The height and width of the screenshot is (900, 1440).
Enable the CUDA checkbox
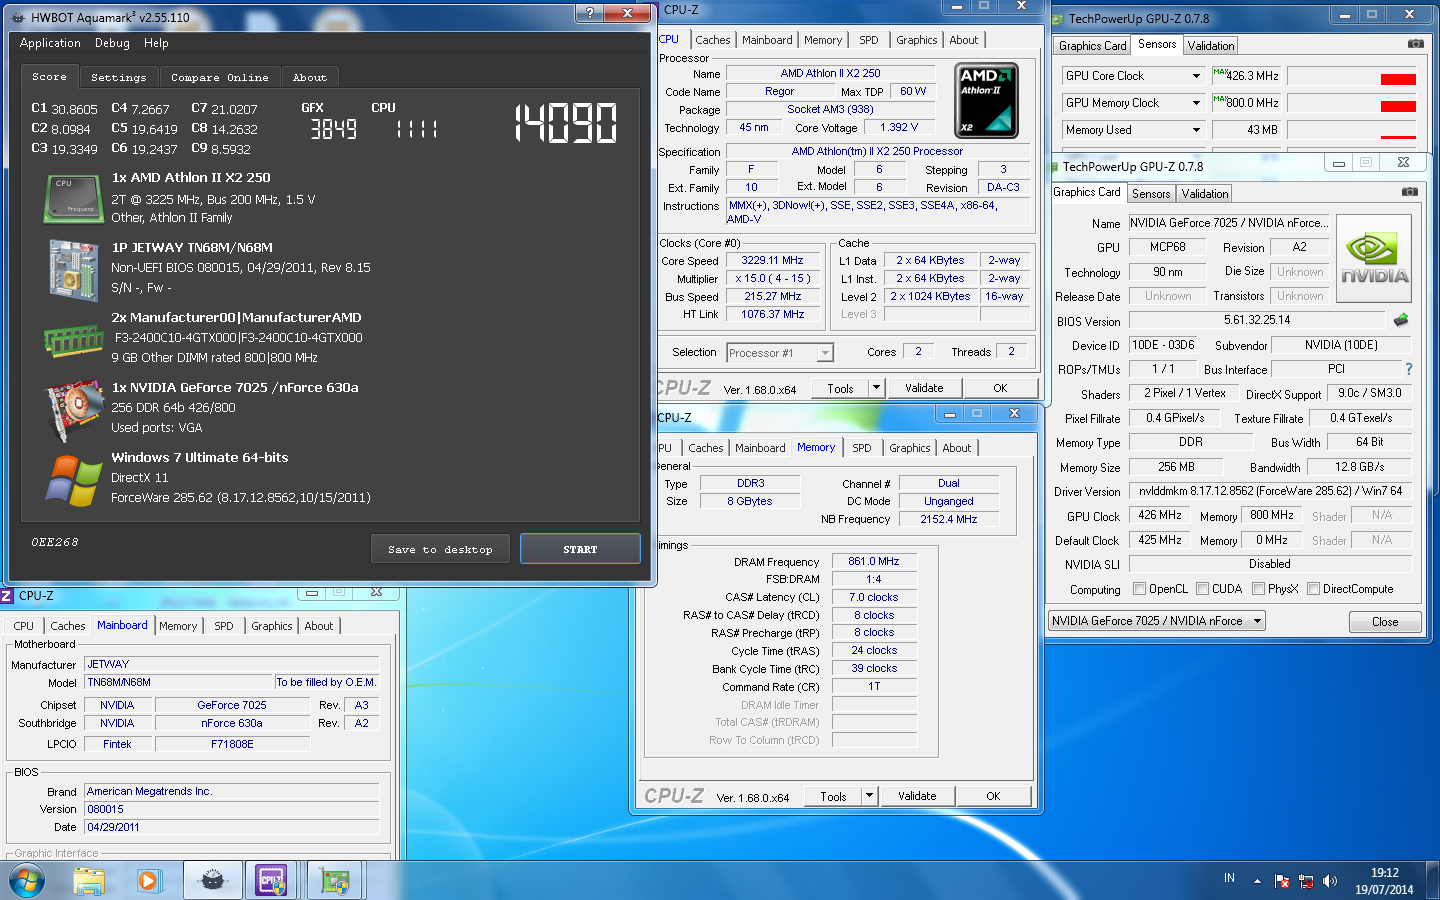pyautogui.click(x=1202, y=589)
